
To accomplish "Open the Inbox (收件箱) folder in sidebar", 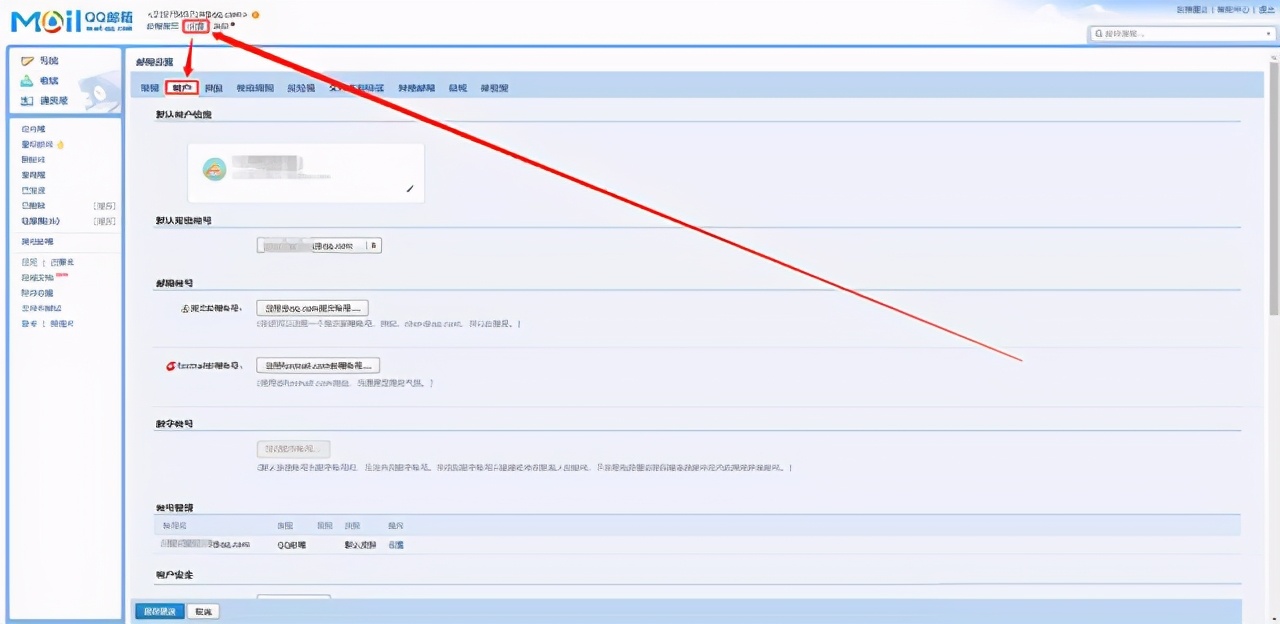I will pyautogui.click(x=33, y=129).
